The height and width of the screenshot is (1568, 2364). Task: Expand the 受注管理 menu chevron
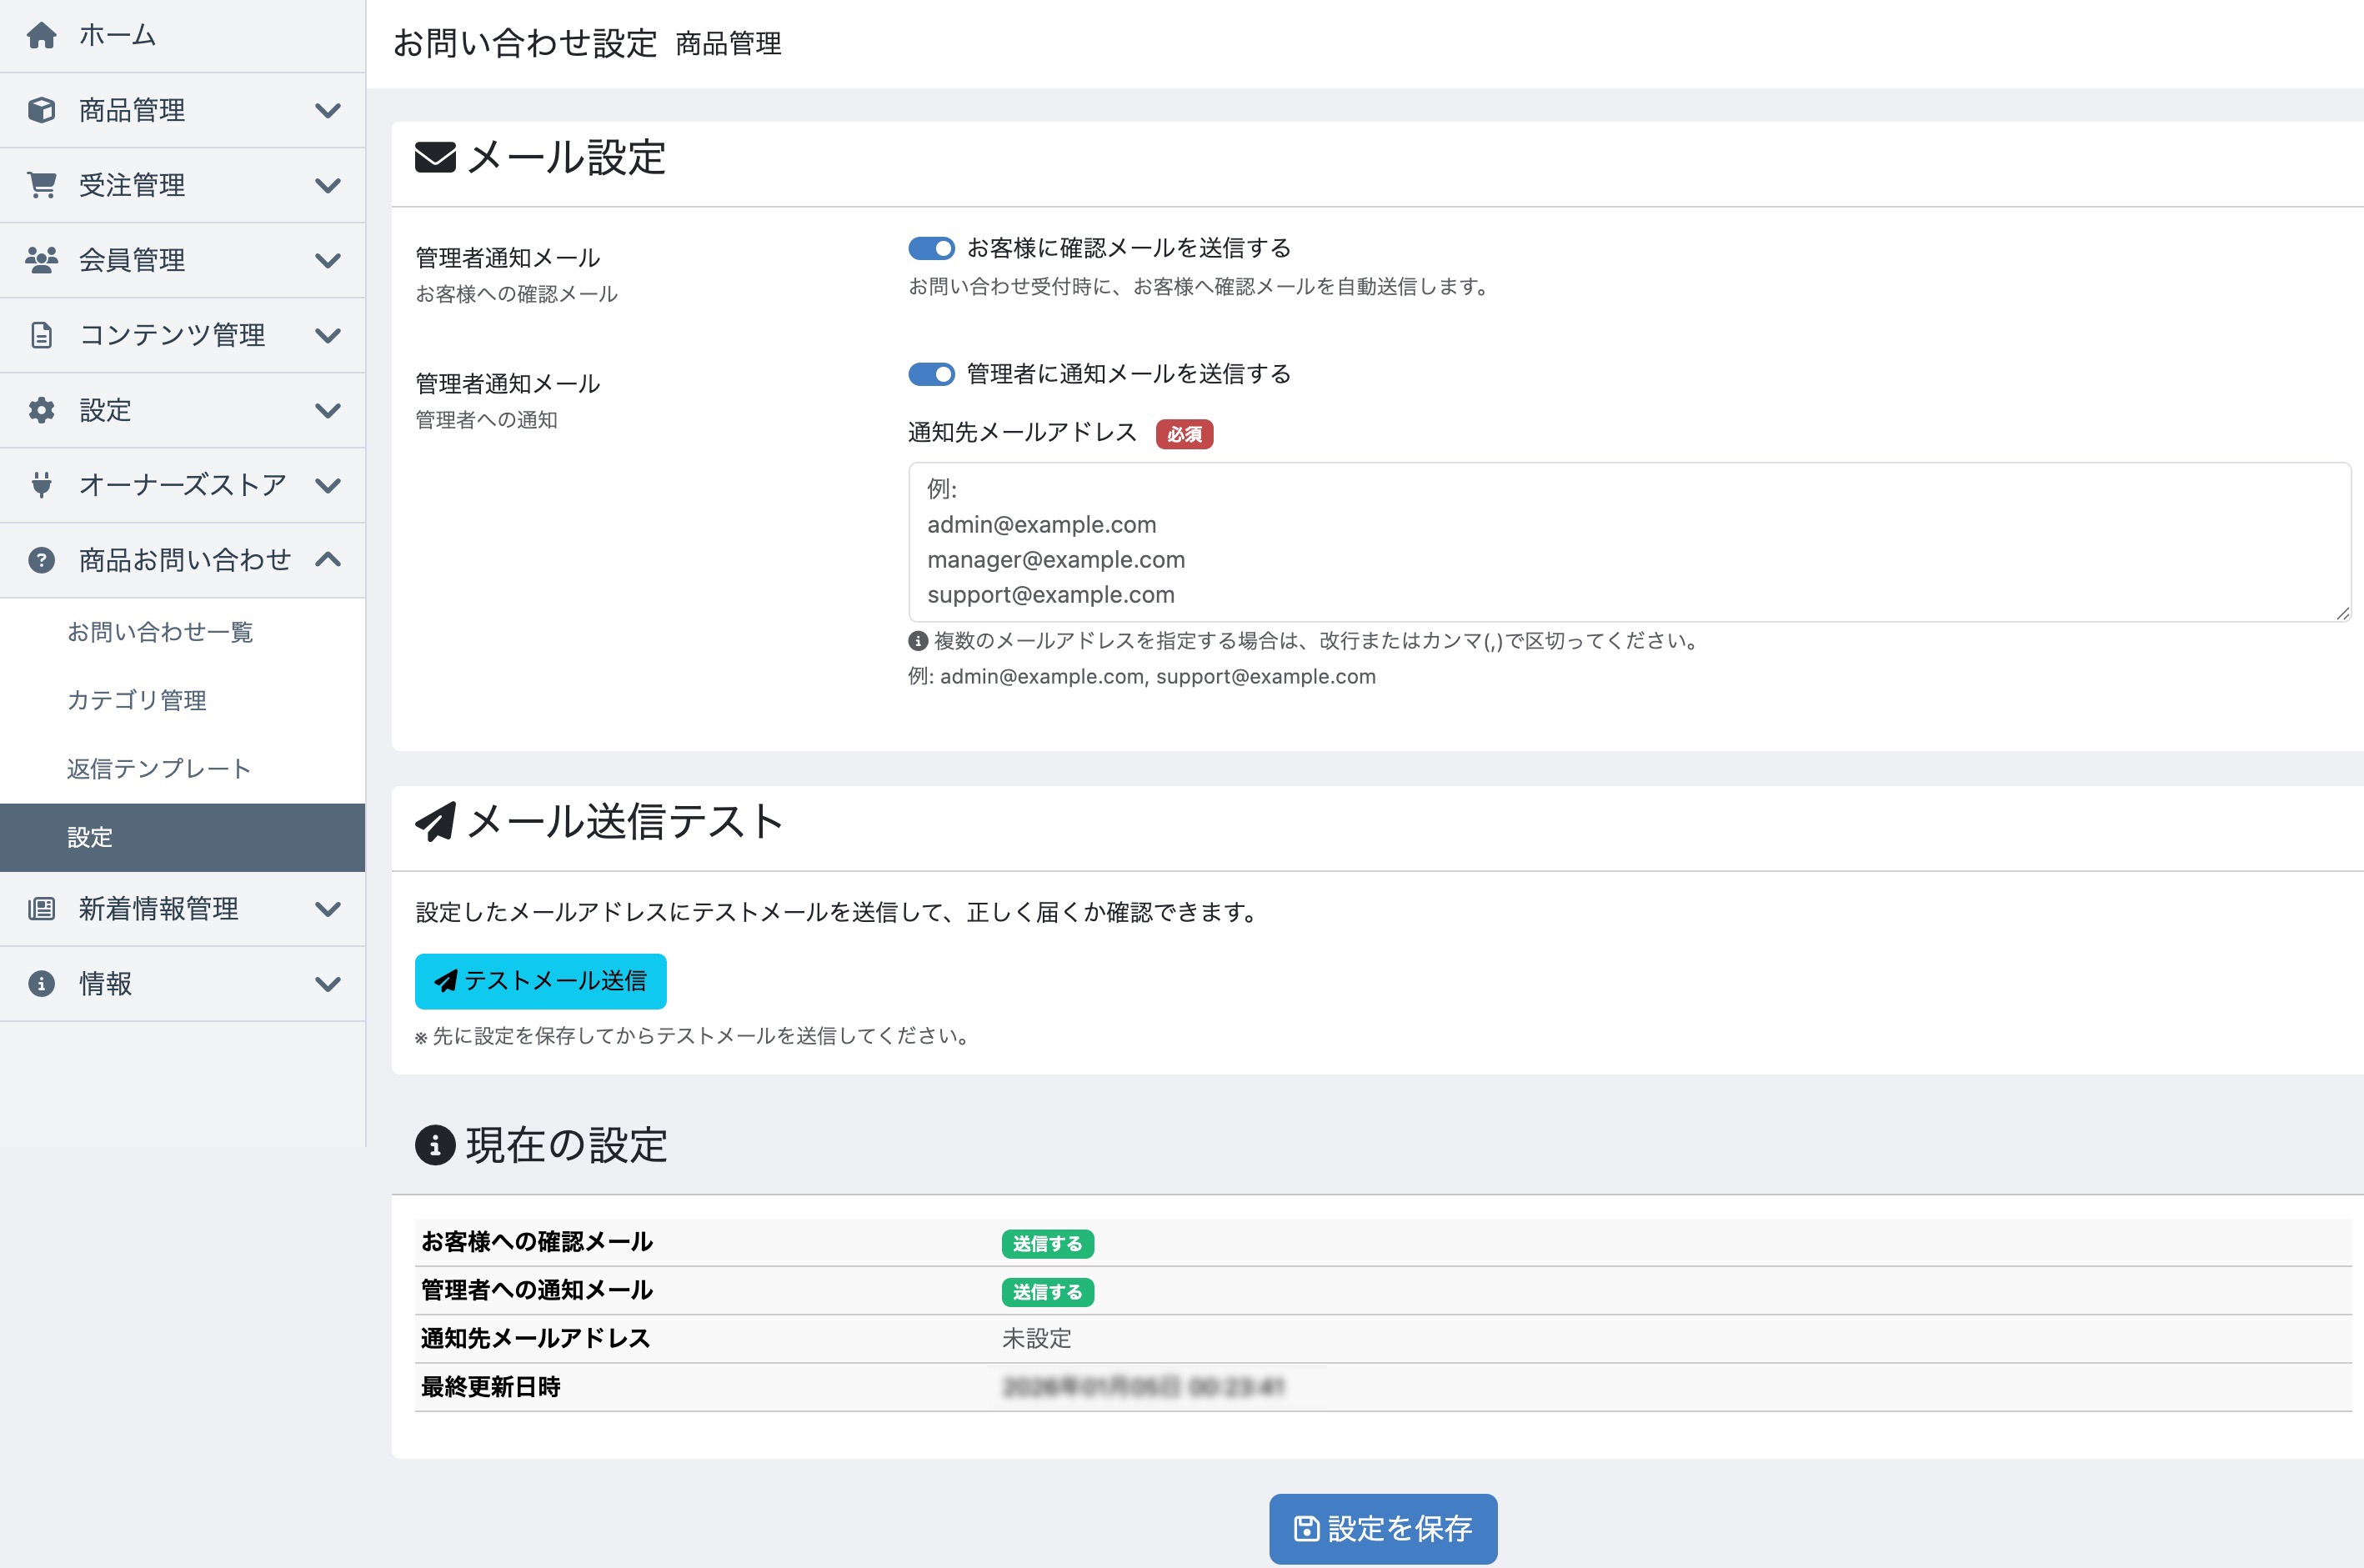[x=328, y=186]
